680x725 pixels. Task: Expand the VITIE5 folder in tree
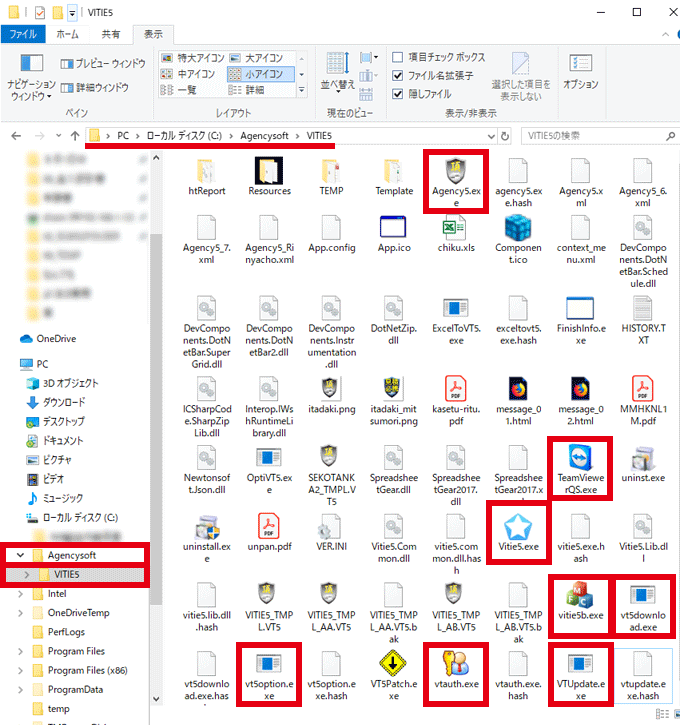pyautogui.click(x=26, y=574)
